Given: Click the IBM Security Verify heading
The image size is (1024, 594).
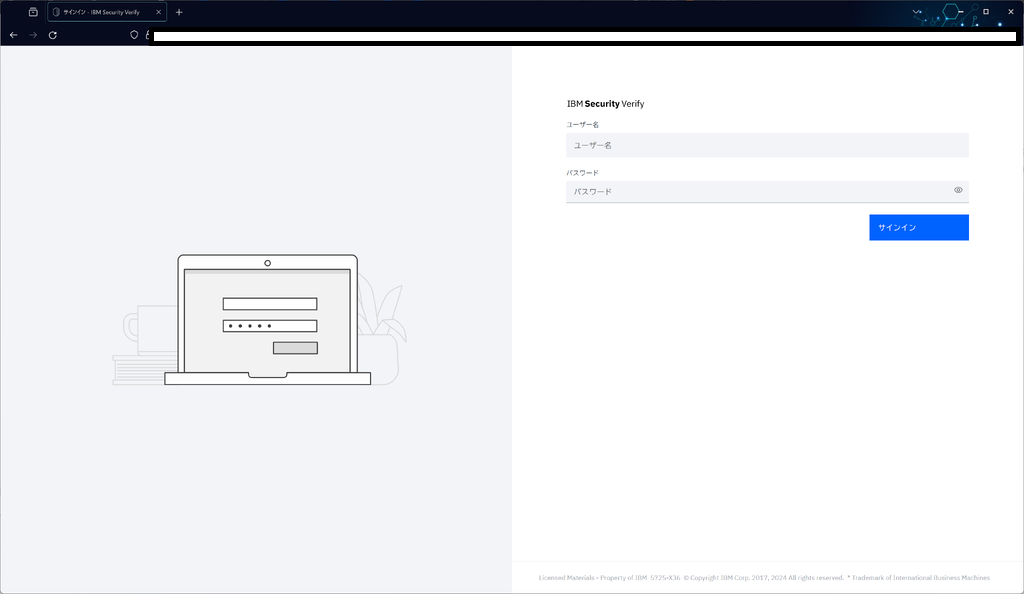Looking at the screenshot, I should point(605,103).
